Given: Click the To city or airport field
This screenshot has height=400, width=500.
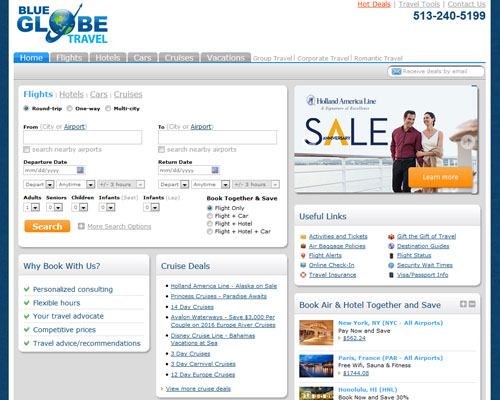Looking at the screenshot, I should (217, 137).
